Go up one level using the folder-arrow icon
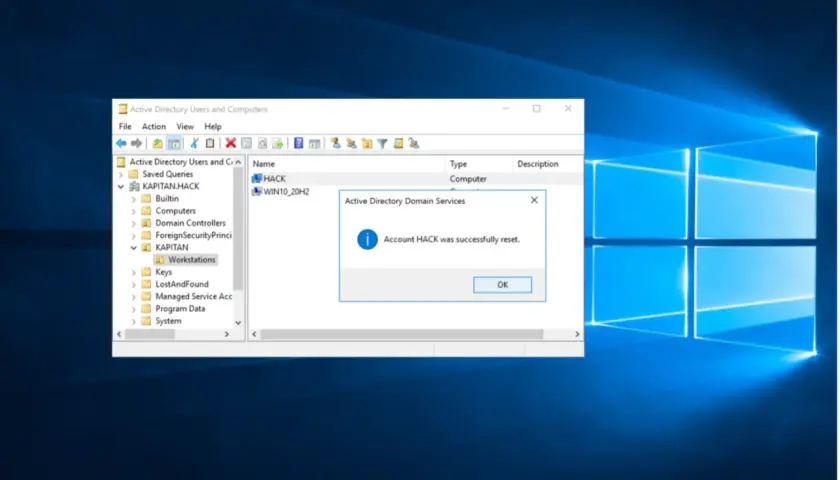840x480 pixels. point(158,143)
